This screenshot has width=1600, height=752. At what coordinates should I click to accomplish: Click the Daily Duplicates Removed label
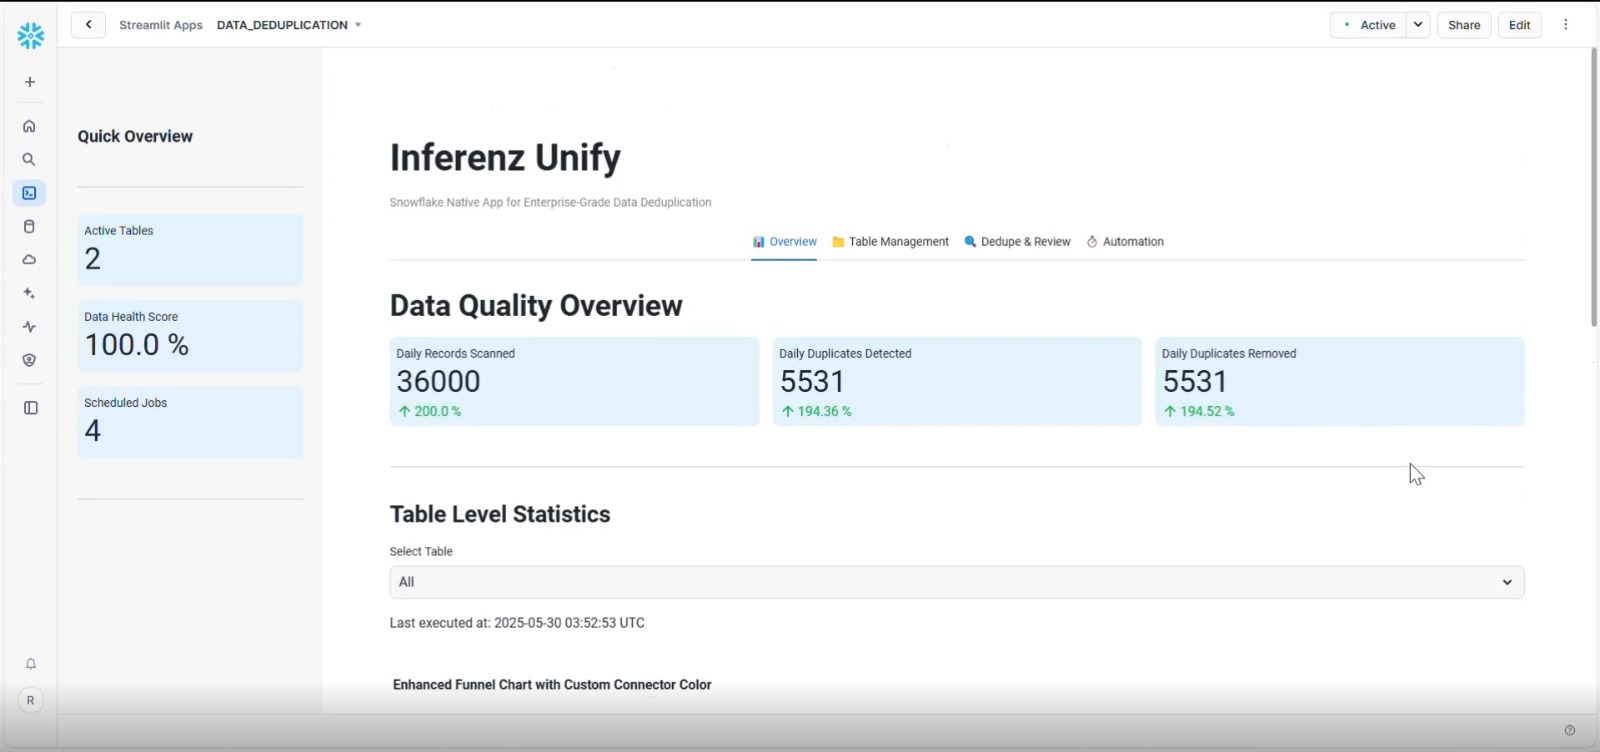coord(1229,354)
